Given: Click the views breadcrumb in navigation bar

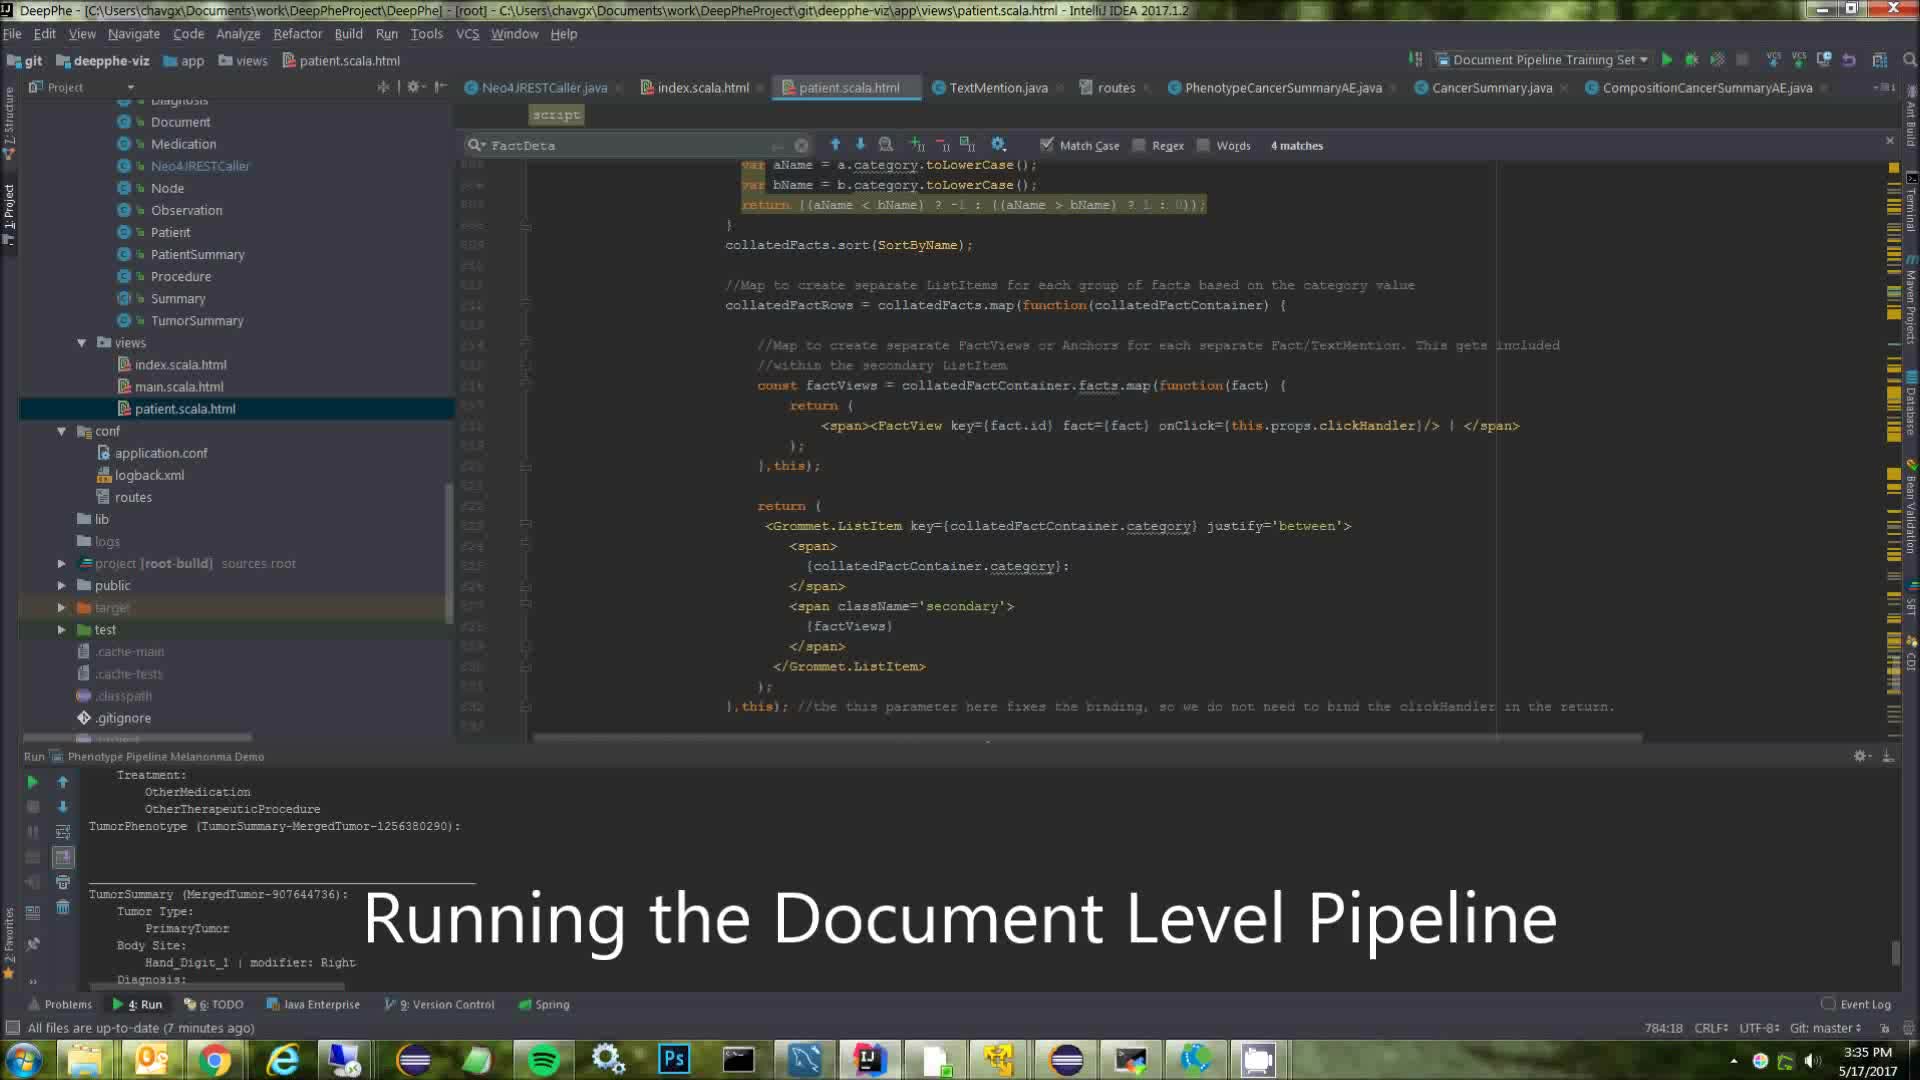Looking at the screenshot, I should point(243,60).
